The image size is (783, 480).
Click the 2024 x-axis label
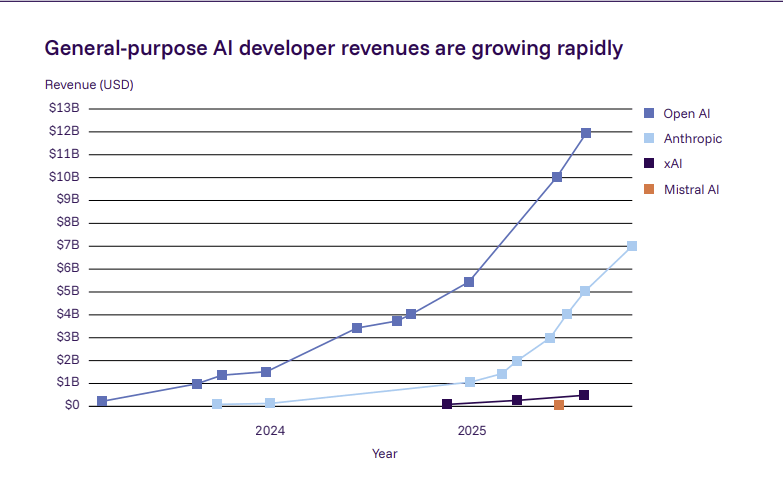(x=270, y=432)
